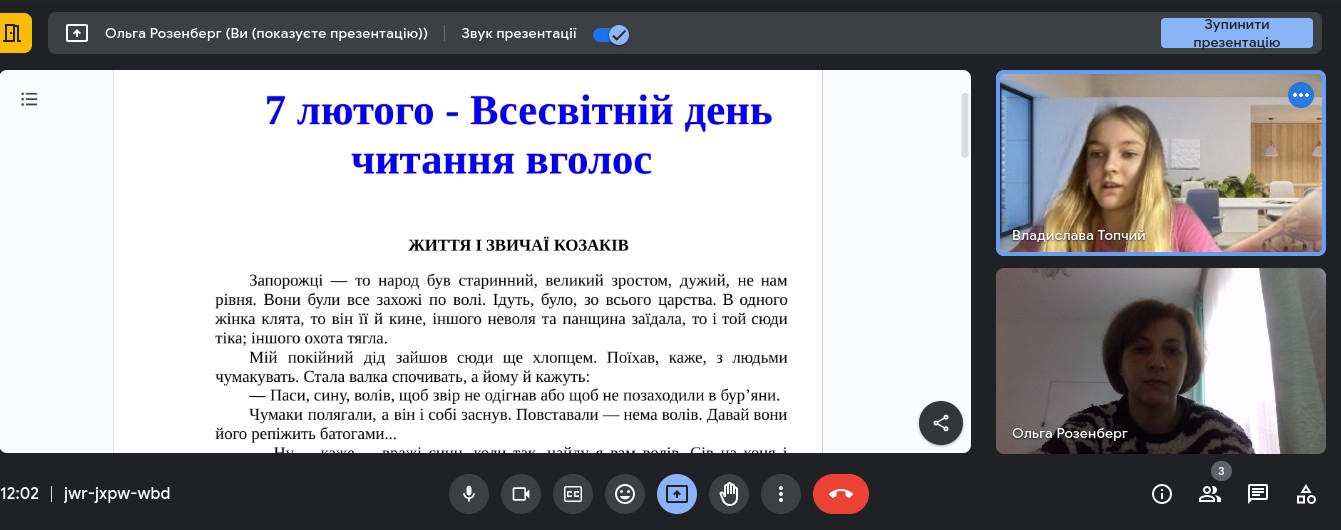Show the participants list
Screen dimensions: 1341x530
(x=1210, y=494)
